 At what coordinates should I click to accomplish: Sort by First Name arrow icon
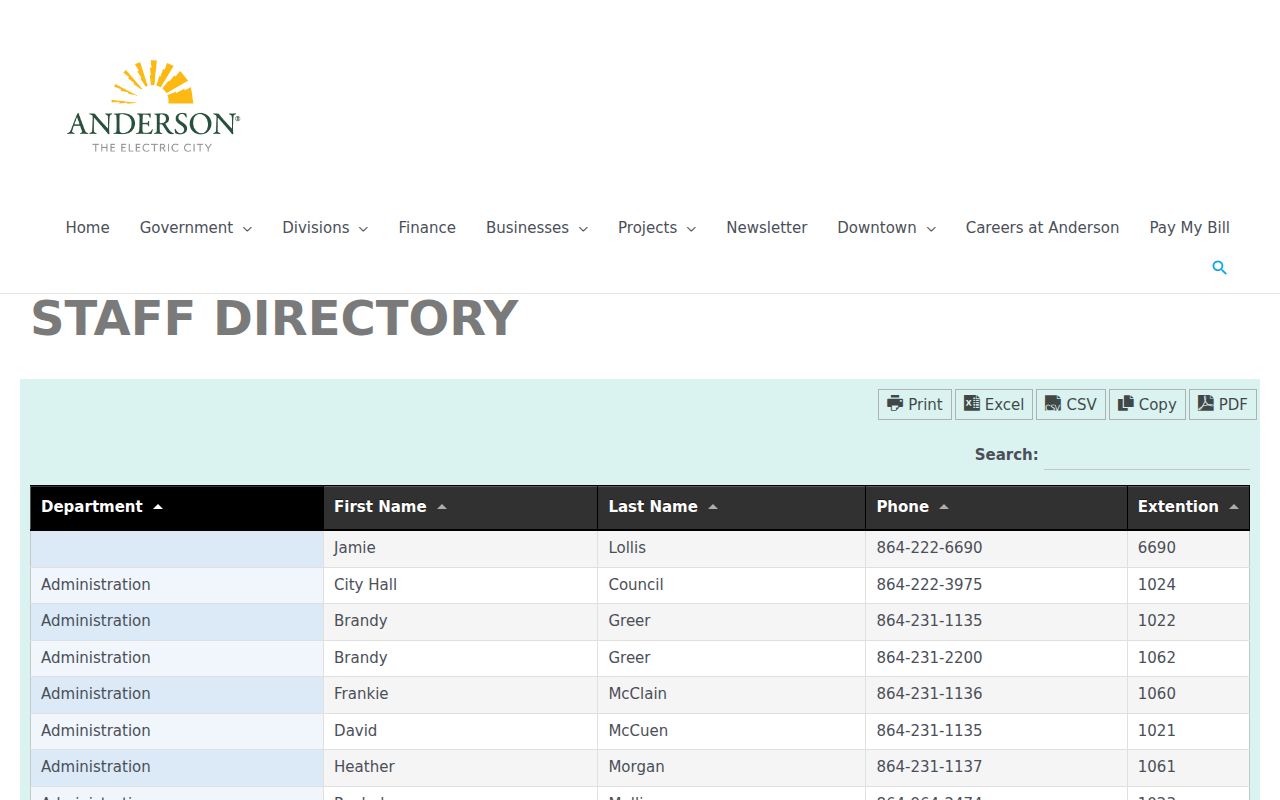click(x=442, y=507)
